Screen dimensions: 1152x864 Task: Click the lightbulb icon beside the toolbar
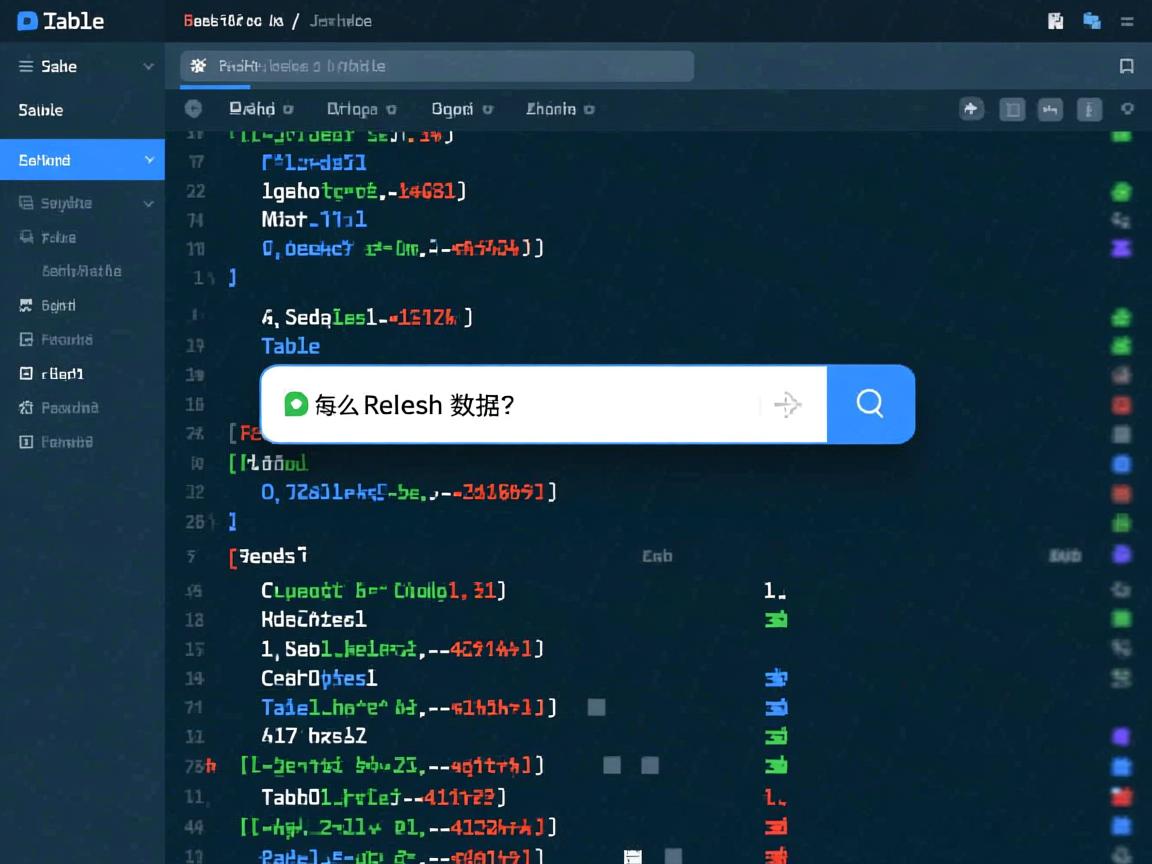(1127, 109)
